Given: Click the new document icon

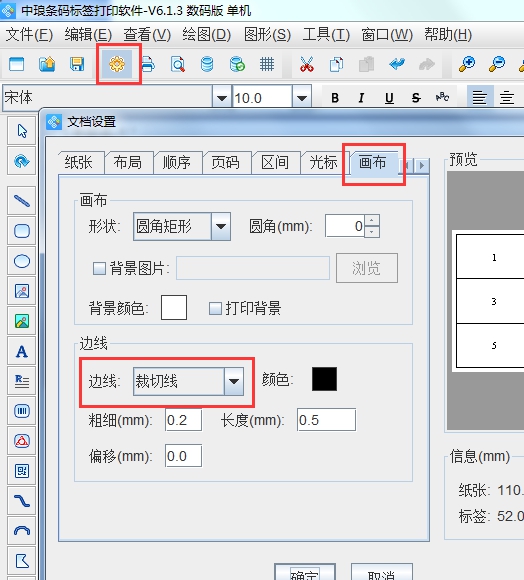Looking at the screenshot, I should [x=17, y=64].
